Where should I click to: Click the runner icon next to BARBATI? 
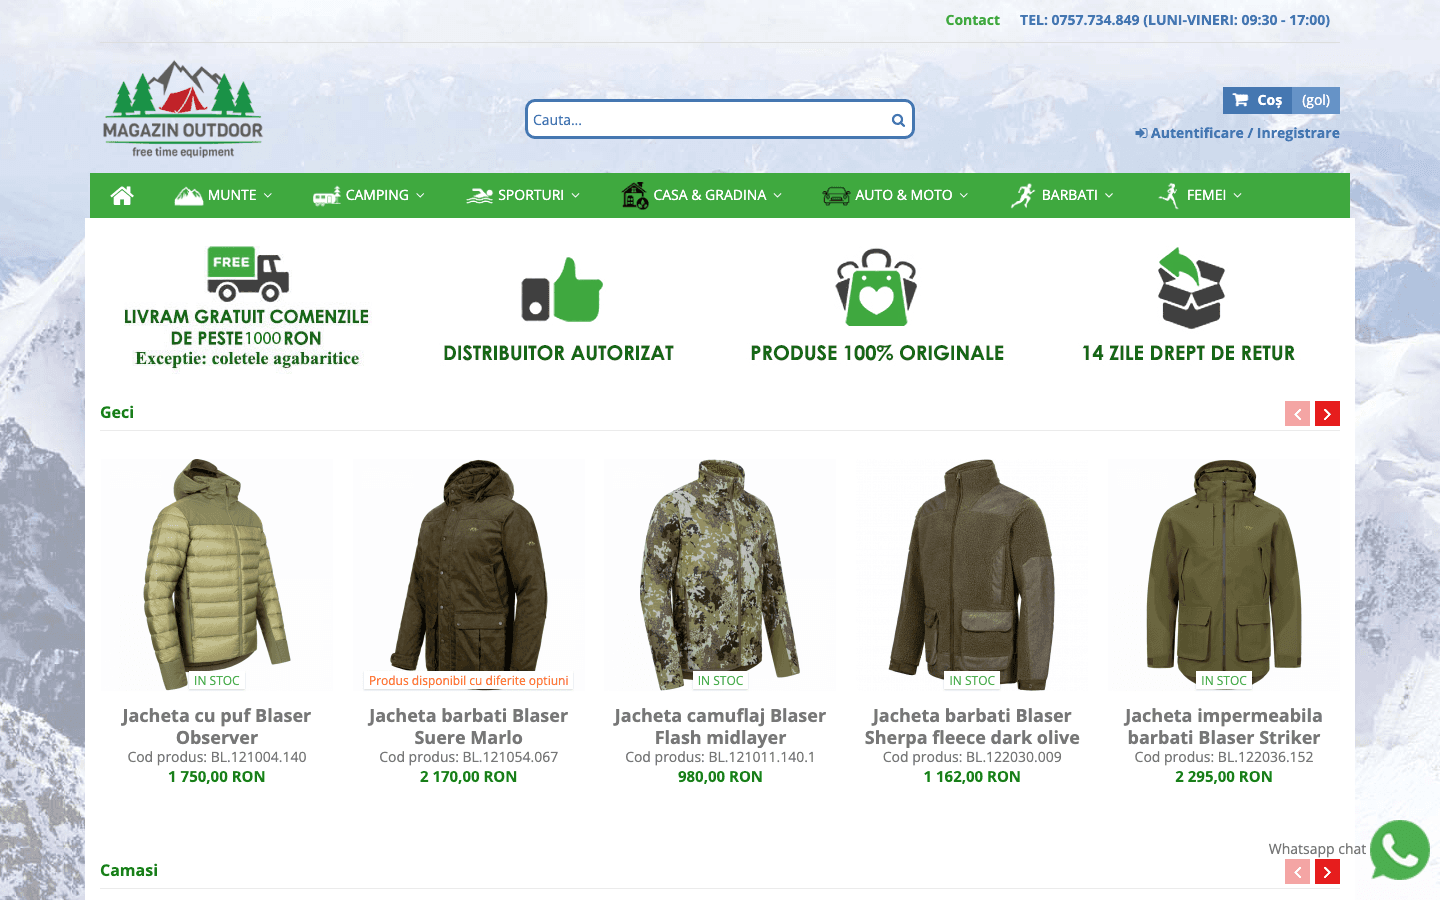pos(1022,196)
